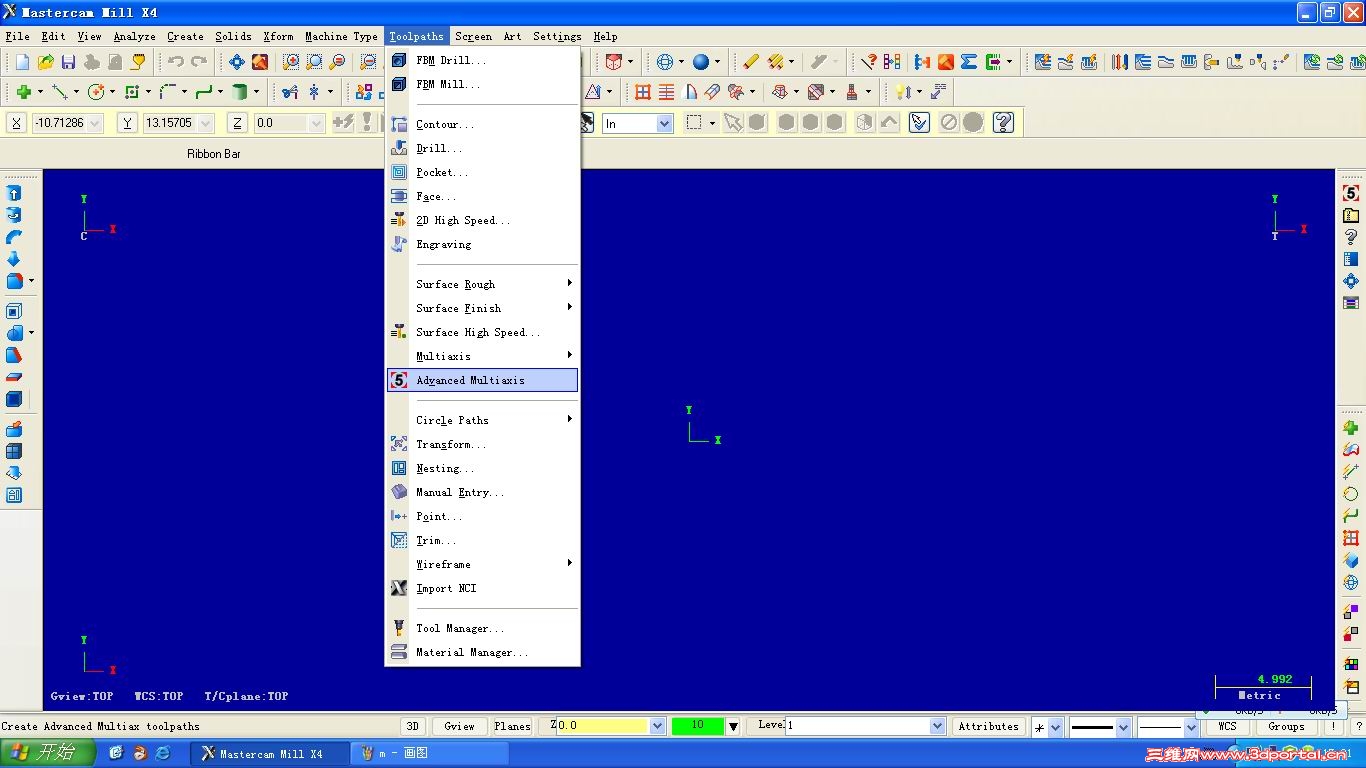Click the Analyze question-mark icon
The image size is (1366, 768).
pyautogui.click(x=869, y=62)
